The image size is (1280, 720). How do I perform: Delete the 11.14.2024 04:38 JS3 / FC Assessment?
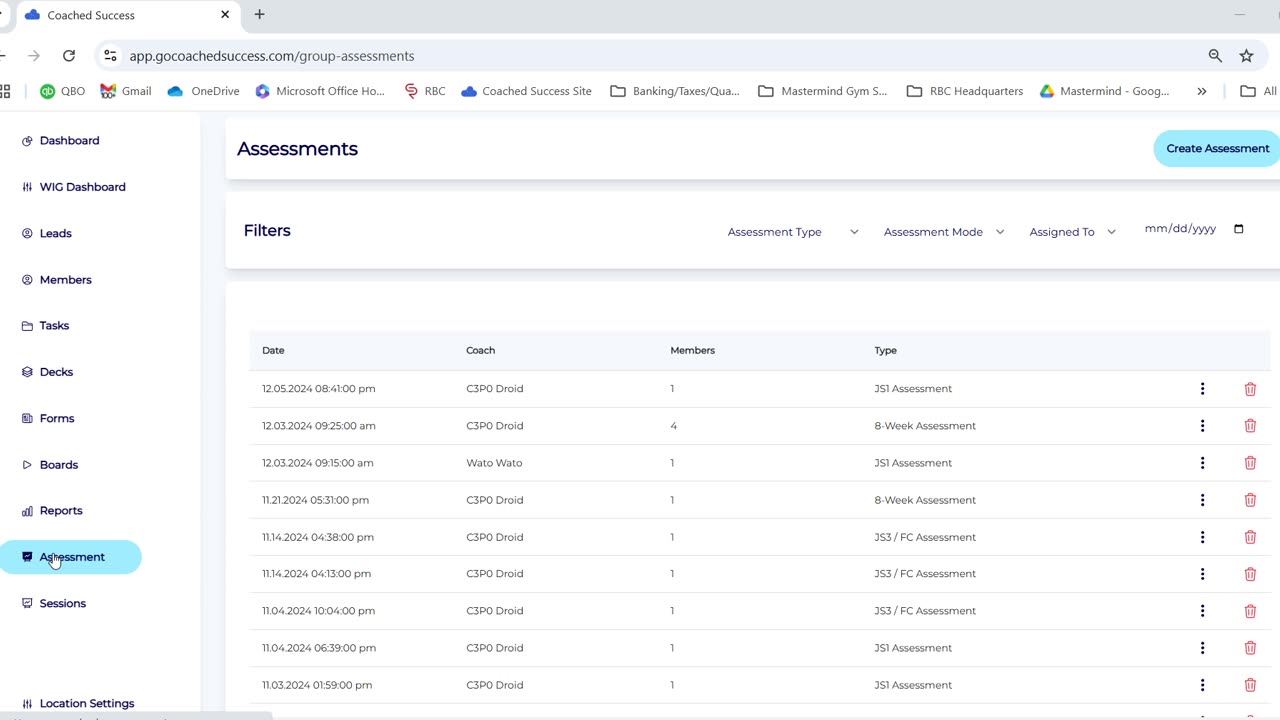1250,537
